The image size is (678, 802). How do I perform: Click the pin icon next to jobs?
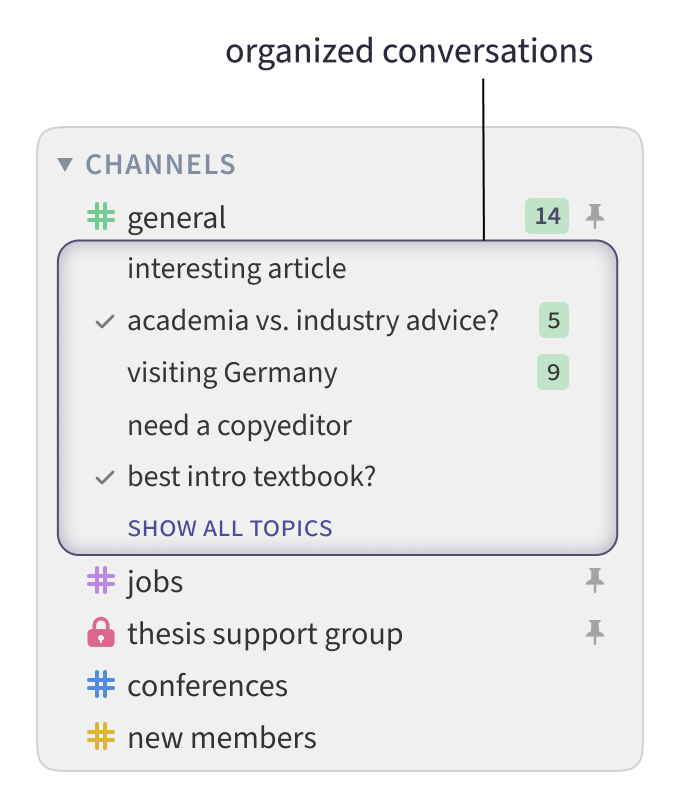coord(596,580)
